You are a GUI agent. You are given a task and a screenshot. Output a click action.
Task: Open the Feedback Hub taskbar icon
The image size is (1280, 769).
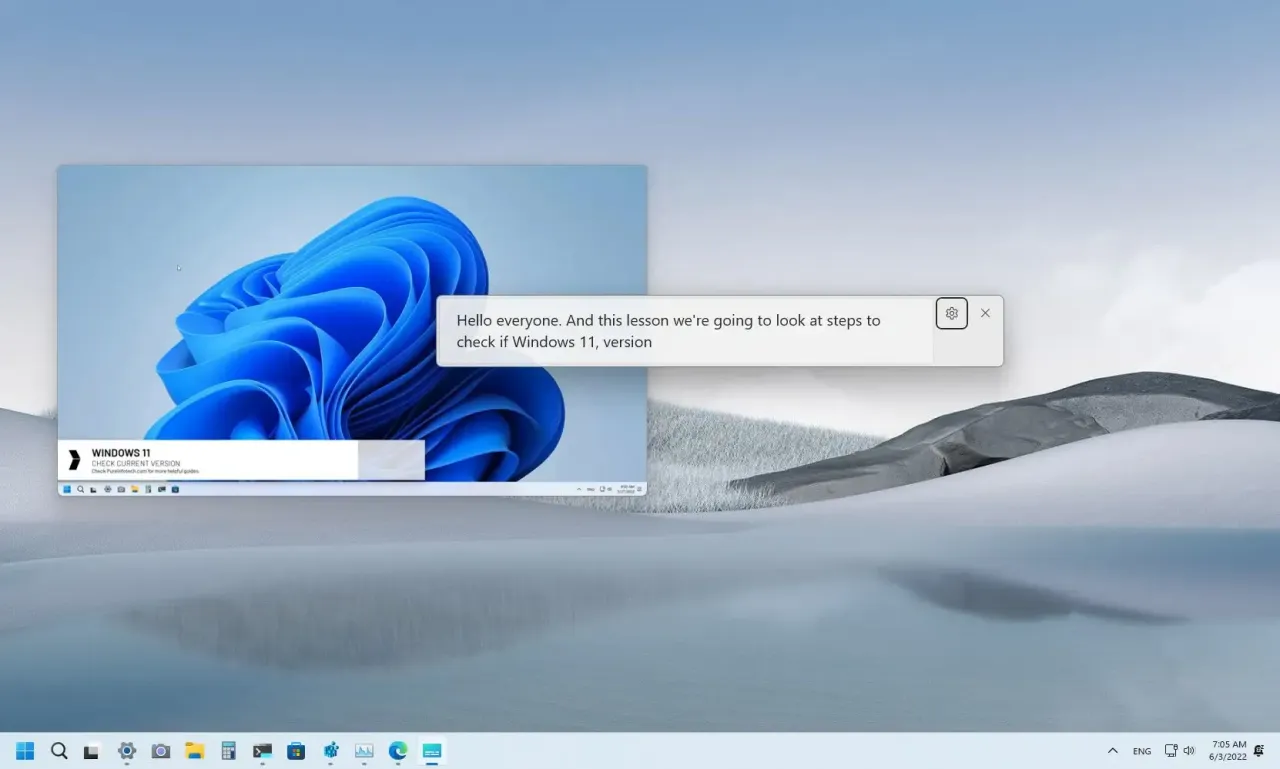pyautogui.click(x=331, y=750)
